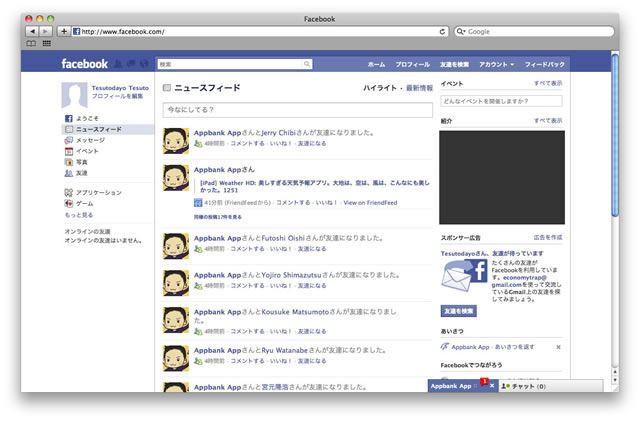Click avatar beside Yojiro Shimazutsu post
Screen dimensions: 640x421
pos(176,283)
